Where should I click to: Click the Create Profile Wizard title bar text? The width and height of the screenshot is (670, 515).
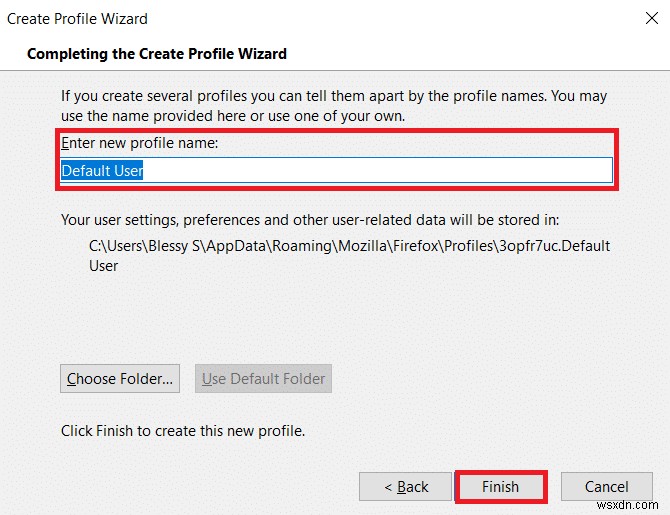click(77, 18)
